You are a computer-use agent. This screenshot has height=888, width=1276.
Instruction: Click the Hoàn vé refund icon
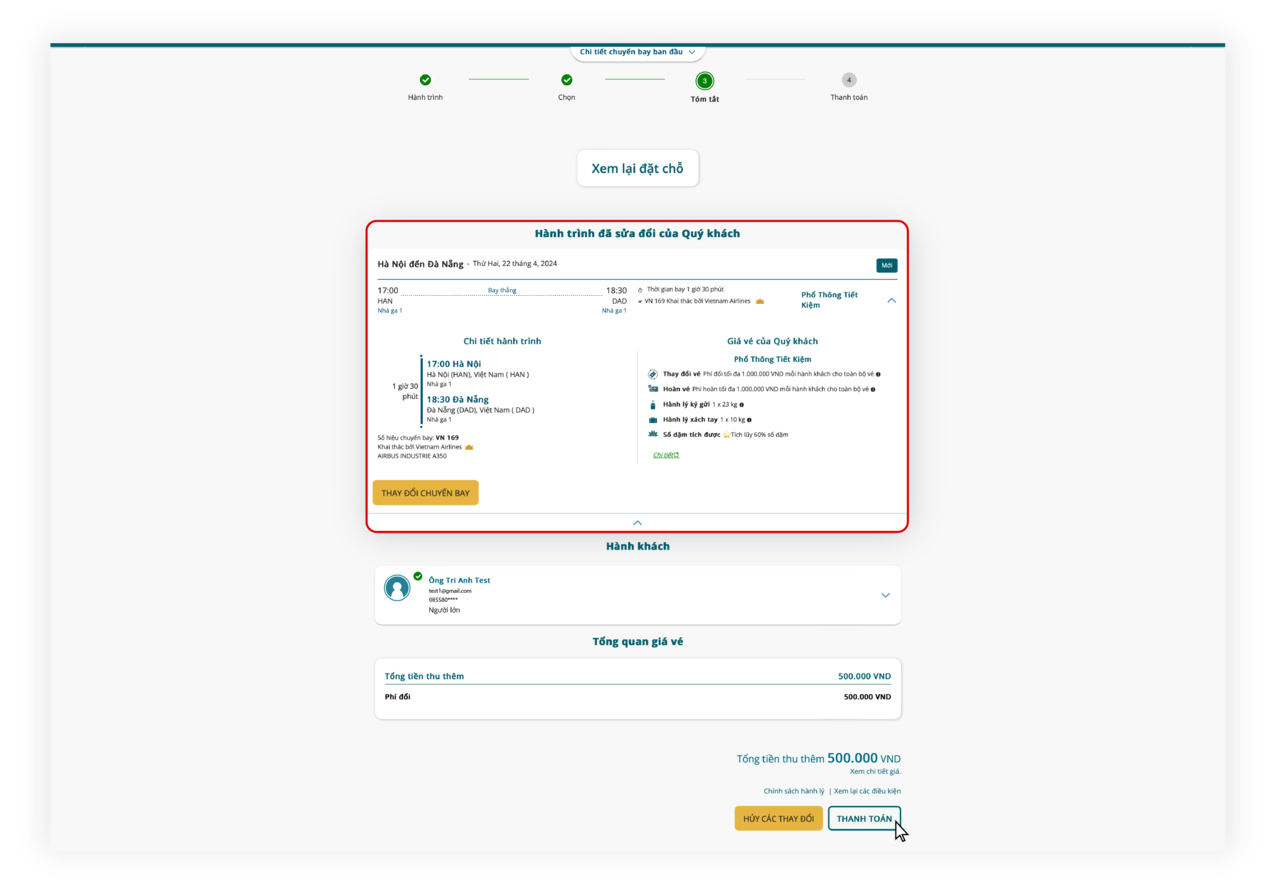pyautogui.click(x=652, y=388)
